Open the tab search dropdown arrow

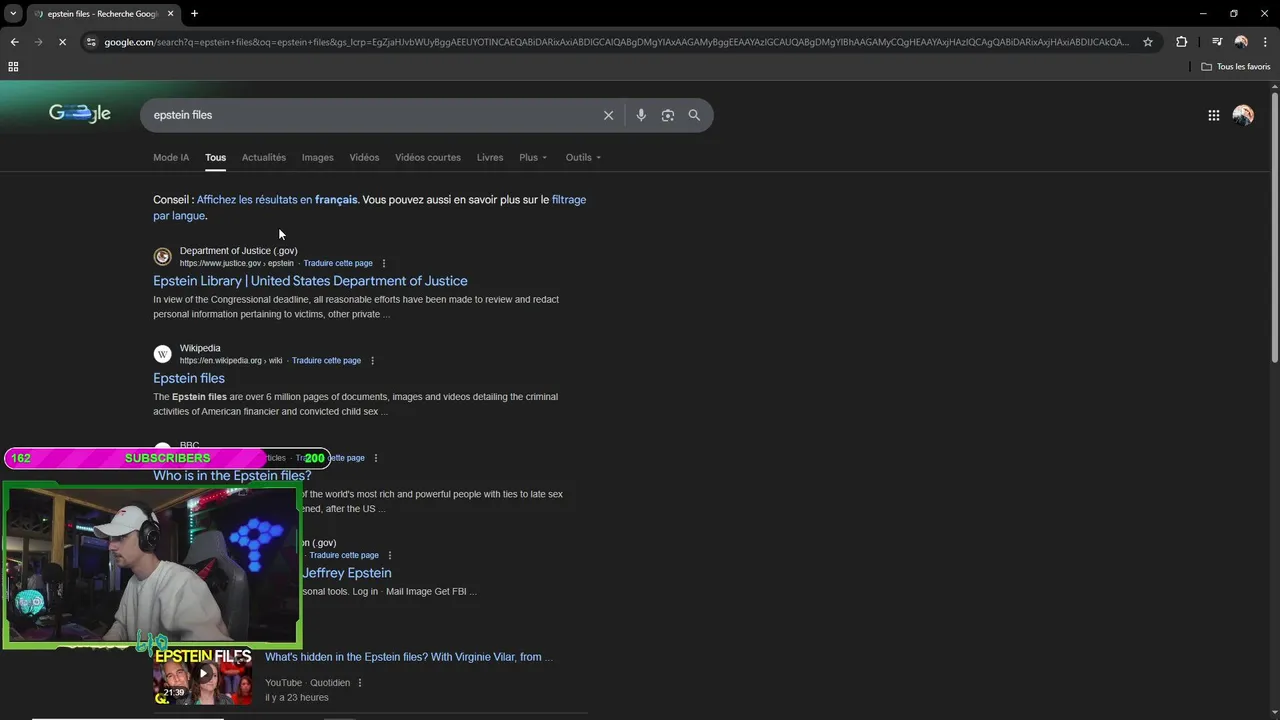[13, 13]
